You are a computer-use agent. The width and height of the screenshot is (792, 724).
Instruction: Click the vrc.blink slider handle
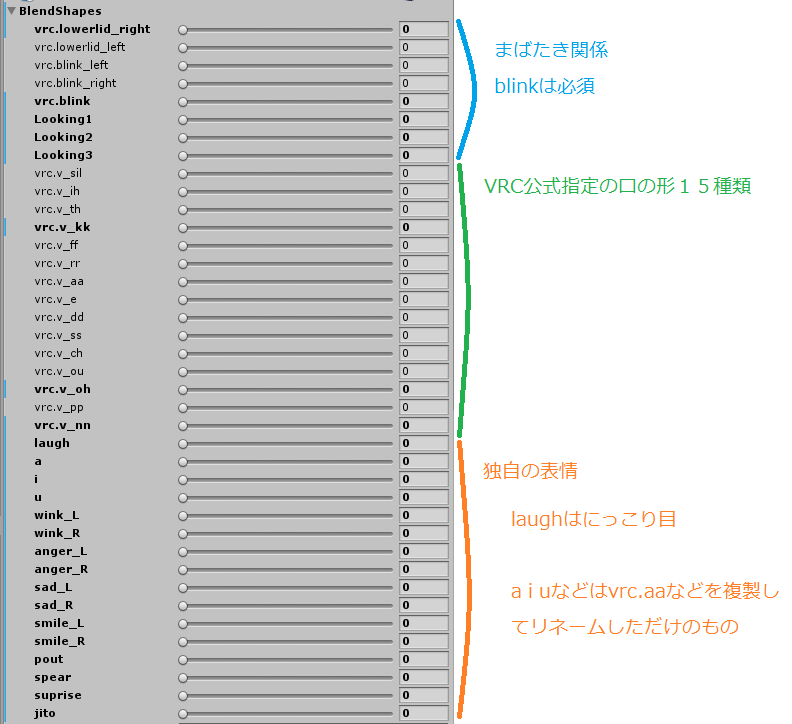(x=183, y=102)
